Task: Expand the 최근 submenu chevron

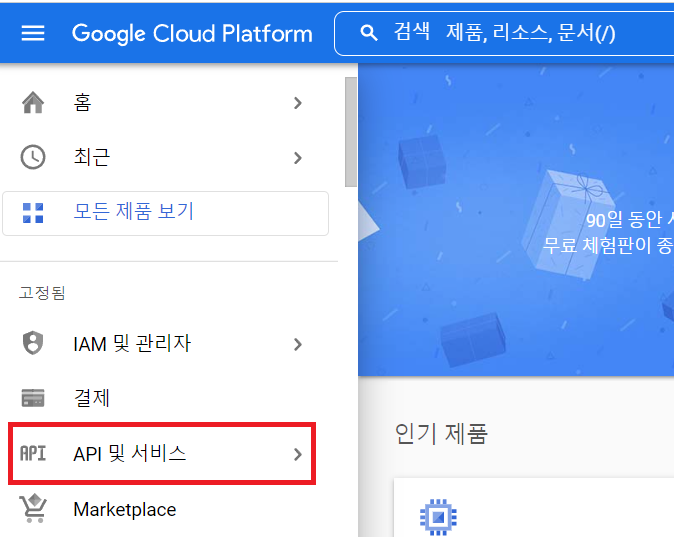Action: coord(297,158)
